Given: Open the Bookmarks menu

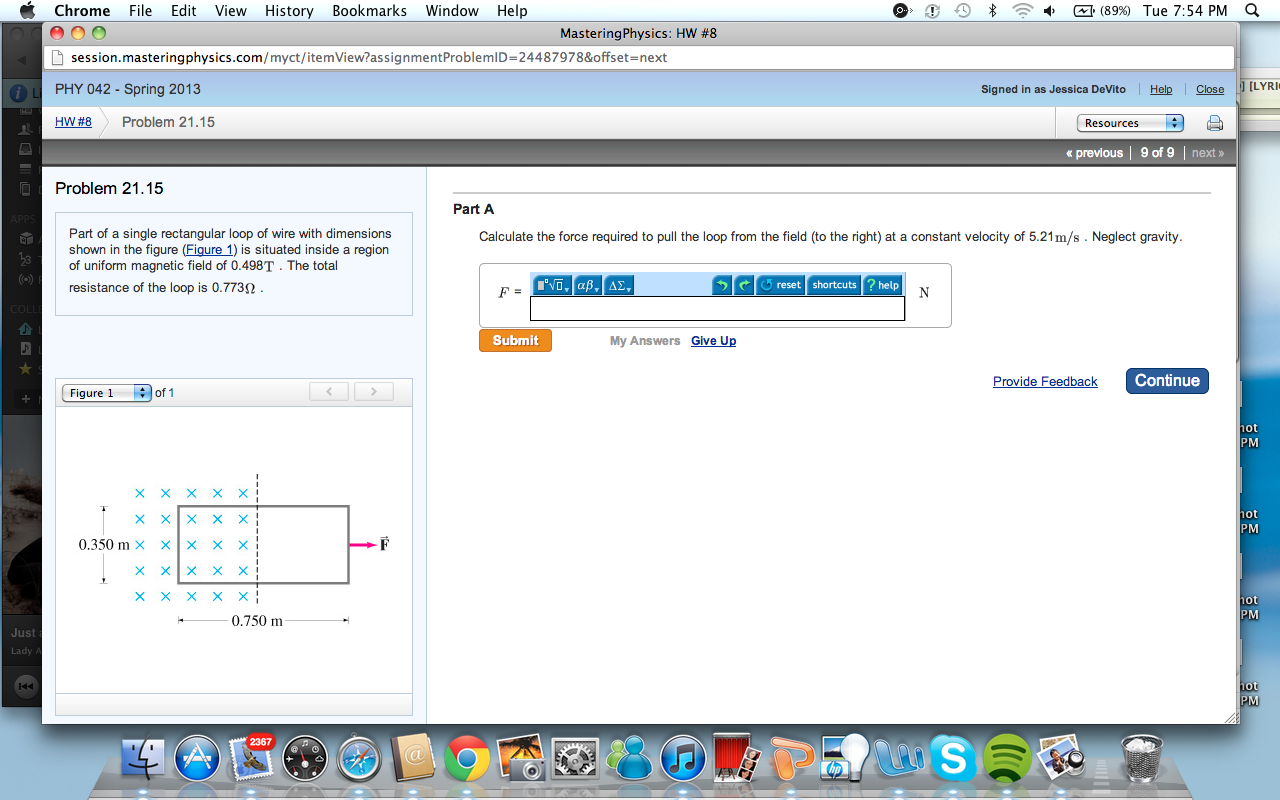Looking at the screenshot, I should click(x=369, y=11).
